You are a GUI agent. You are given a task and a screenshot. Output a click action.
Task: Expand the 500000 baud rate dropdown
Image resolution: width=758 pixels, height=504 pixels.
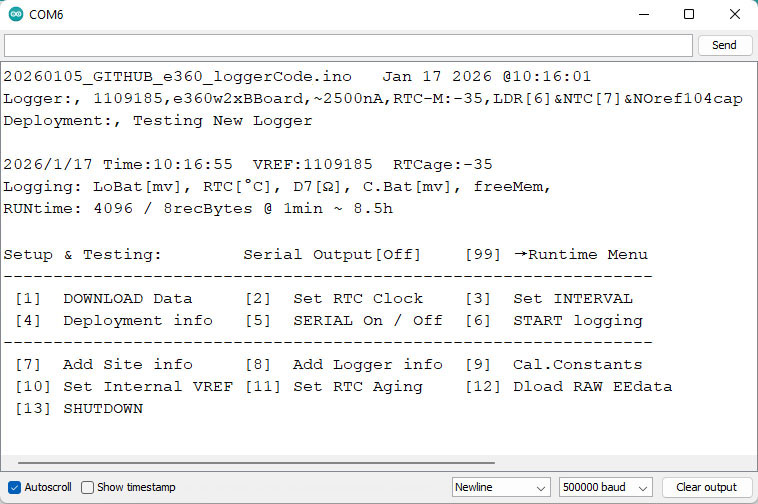605,487
